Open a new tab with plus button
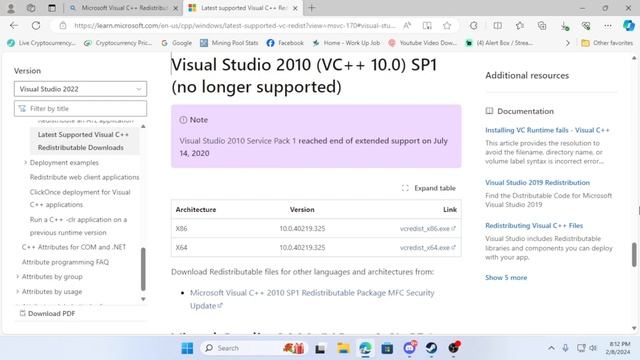Viewport: 640px width, 360px height. 312,8
